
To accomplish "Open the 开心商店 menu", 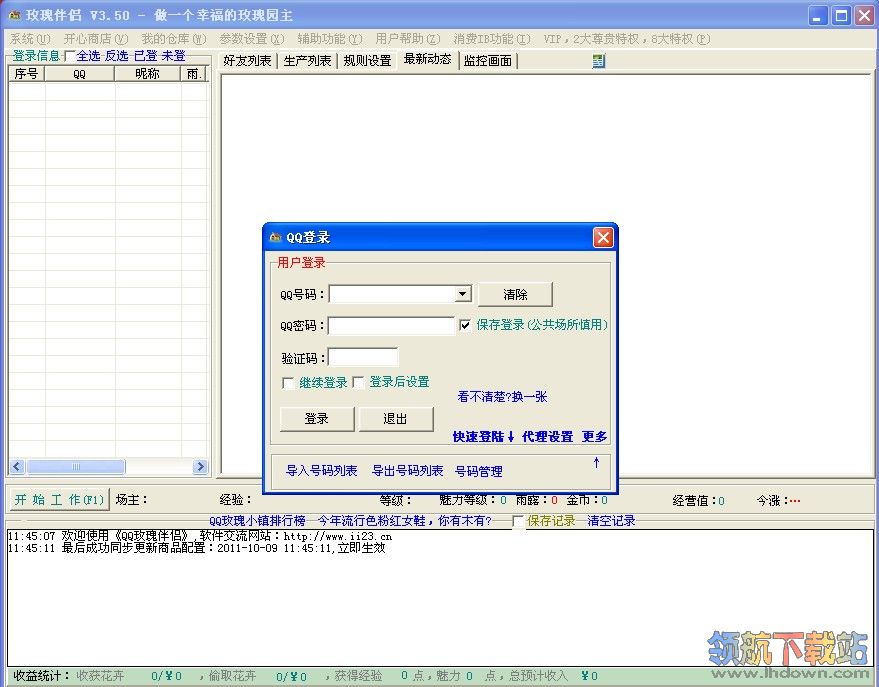I will tap(96, 39).
